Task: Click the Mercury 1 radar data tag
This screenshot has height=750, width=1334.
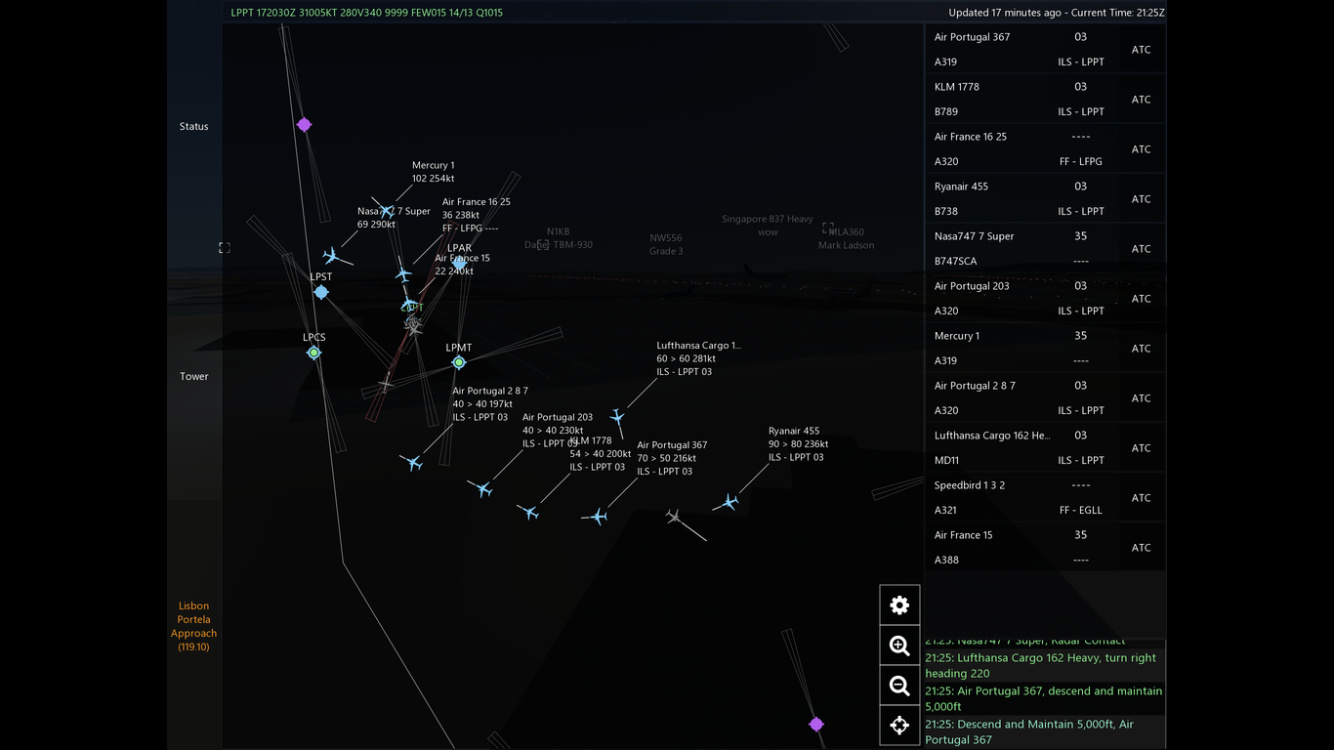Action: pyautogui.click(x=433, y=172)
